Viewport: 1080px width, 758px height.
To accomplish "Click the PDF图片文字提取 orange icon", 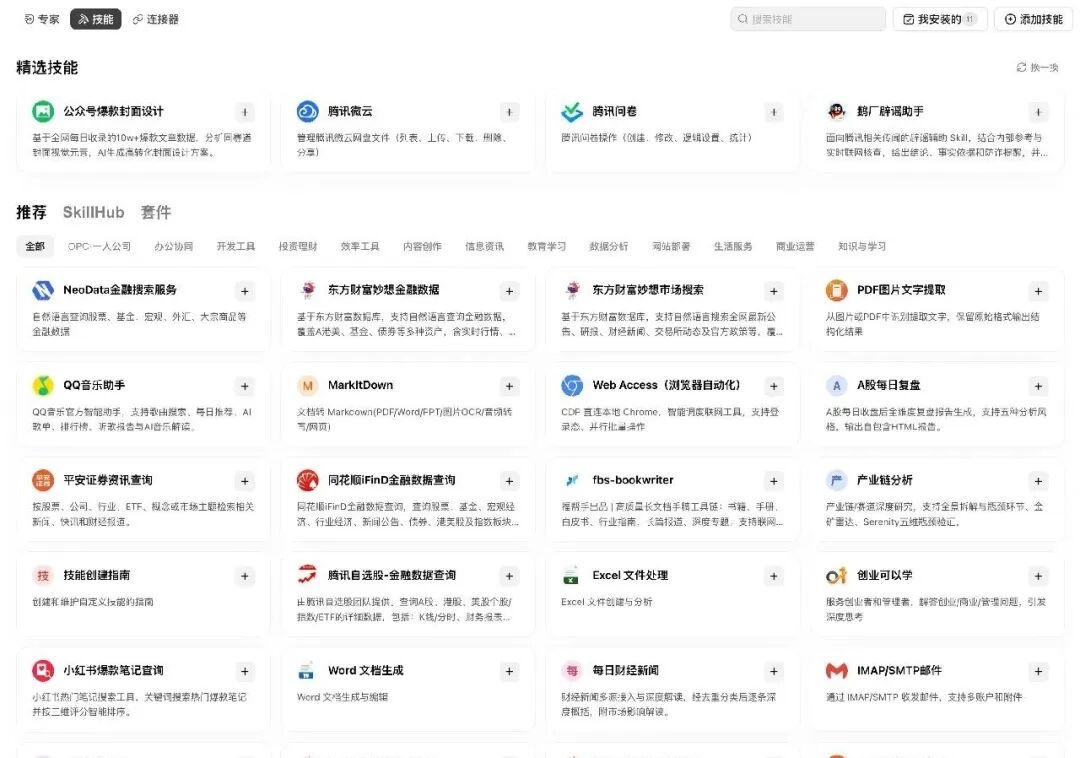I will tap(836, 290).
